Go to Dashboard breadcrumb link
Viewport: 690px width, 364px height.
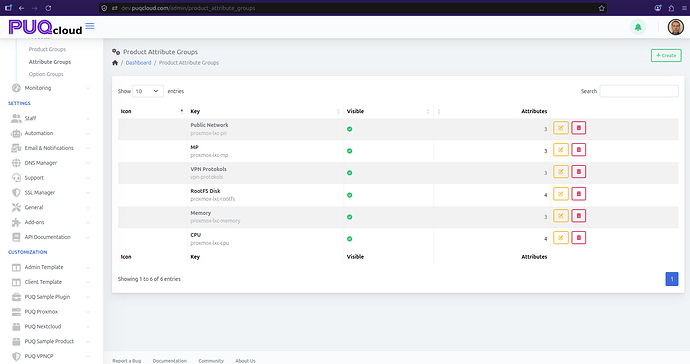pos(138,63)
